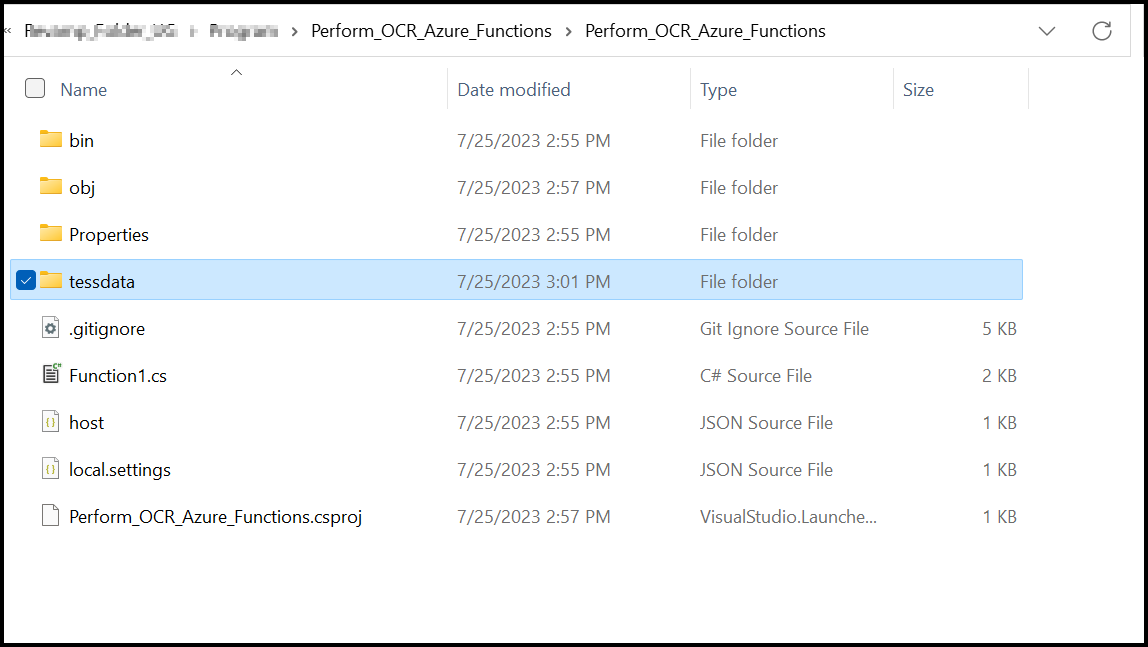Open the bin folder icon
1148x647 pixels.
[50, 140]
